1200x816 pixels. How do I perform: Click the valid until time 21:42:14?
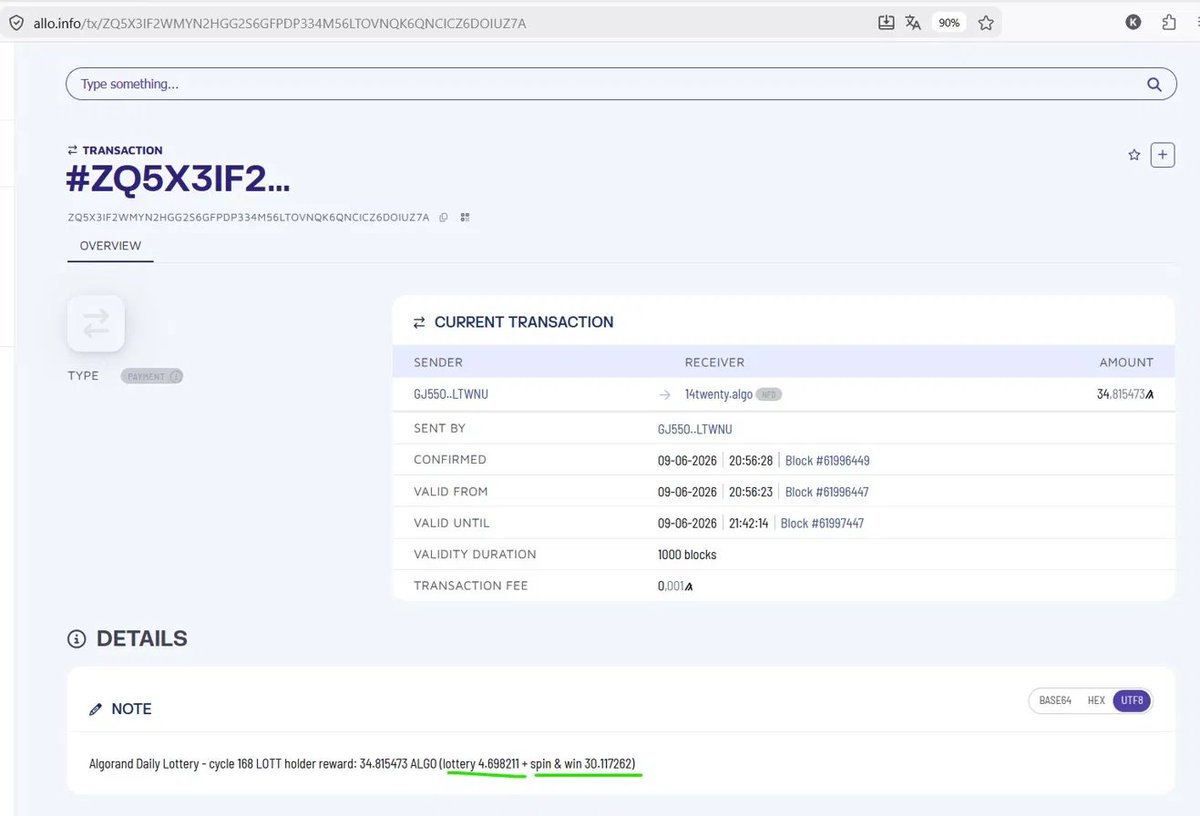749,523
